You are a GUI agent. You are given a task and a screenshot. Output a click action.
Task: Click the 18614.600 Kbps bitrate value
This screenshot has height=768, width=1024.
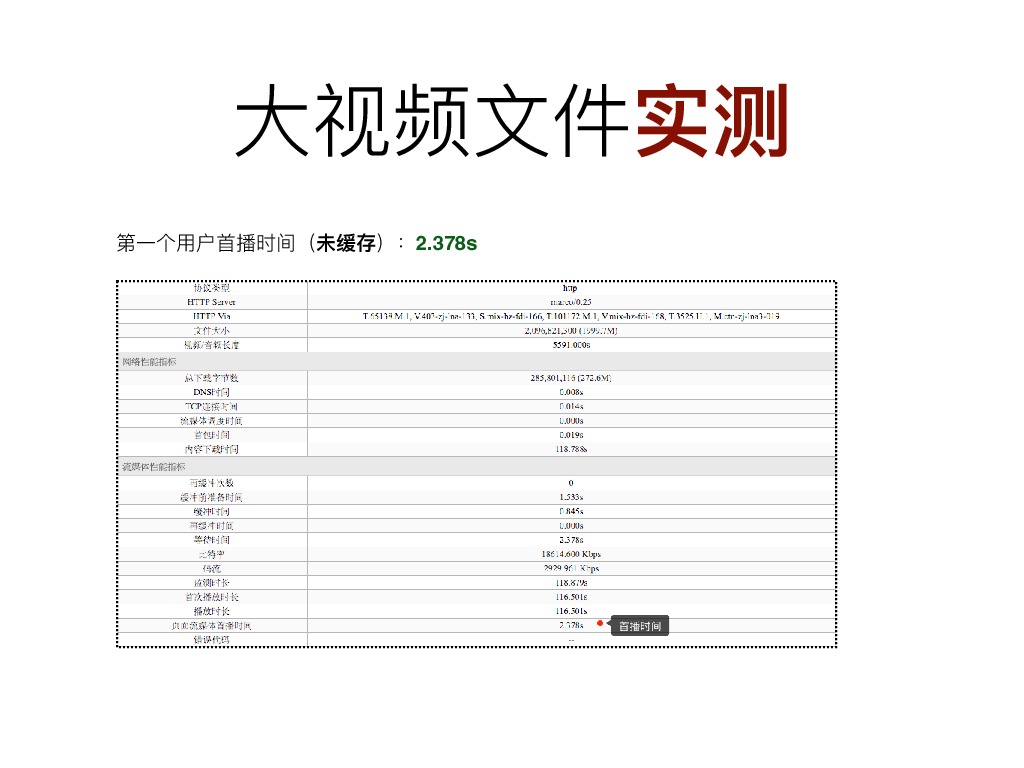click(x=571, y=554)
